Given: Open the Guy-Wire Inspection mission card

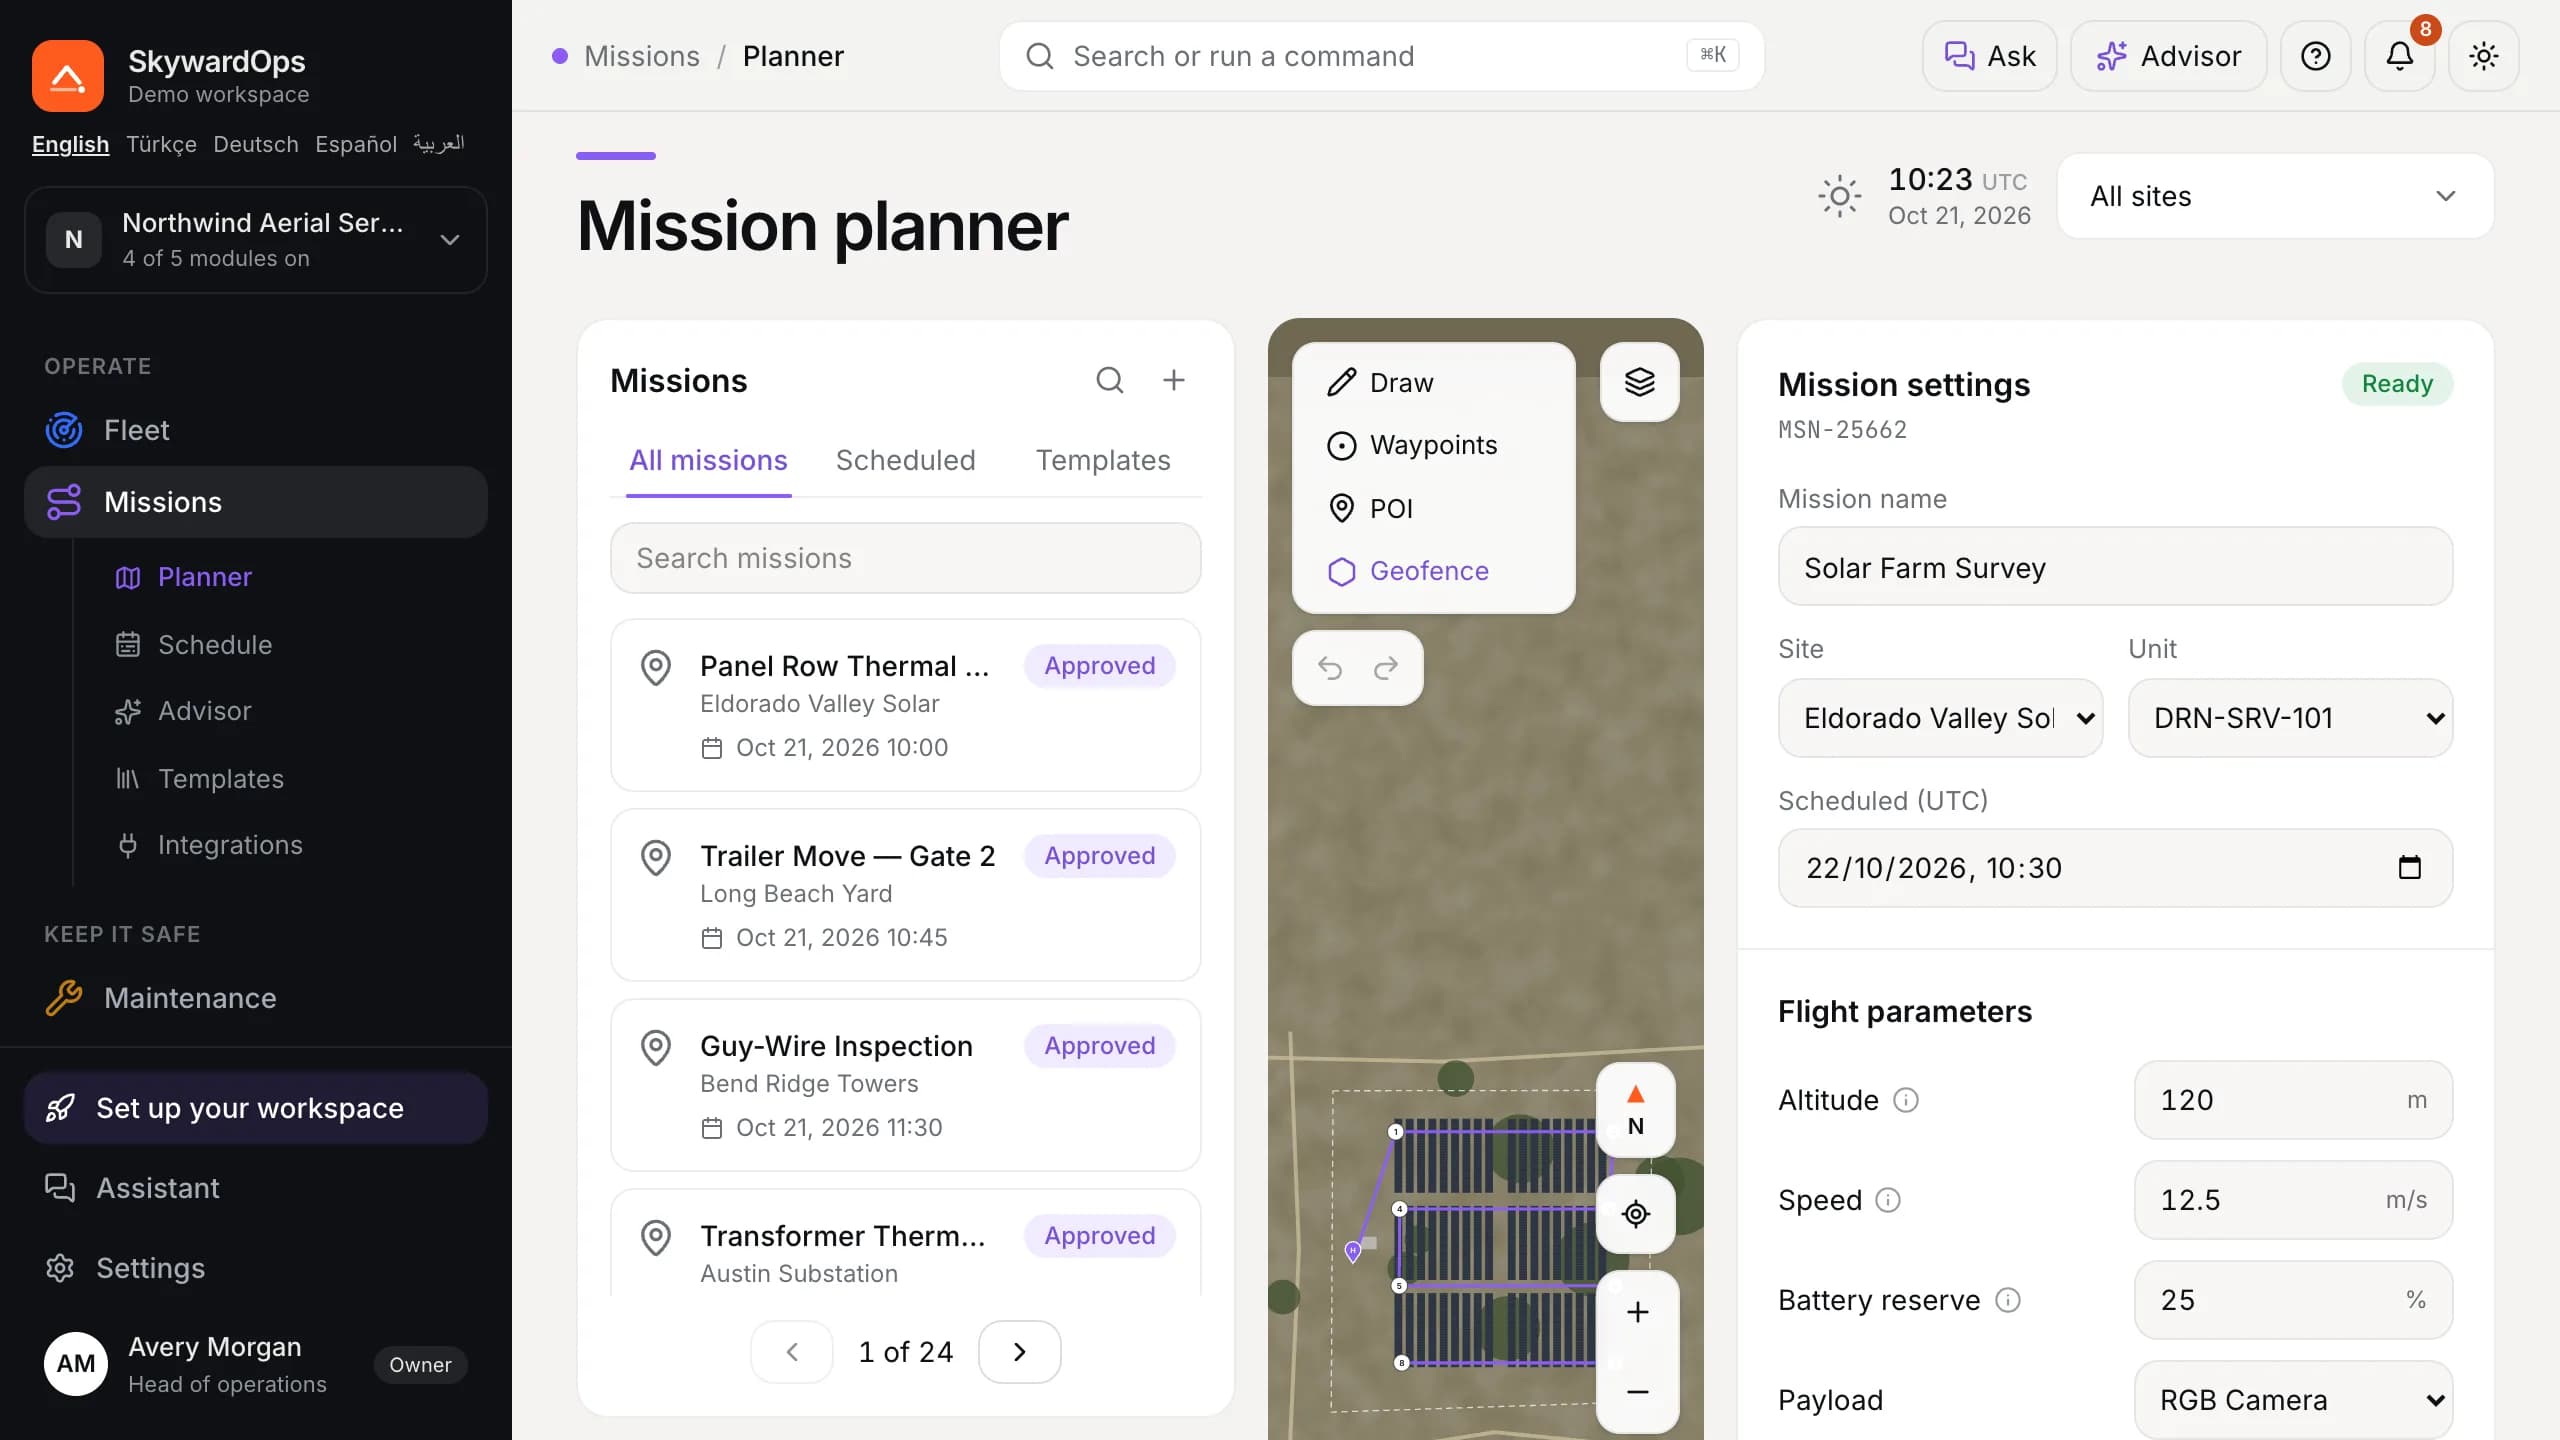Looking at the screenshot, I should coord(905,1085).
